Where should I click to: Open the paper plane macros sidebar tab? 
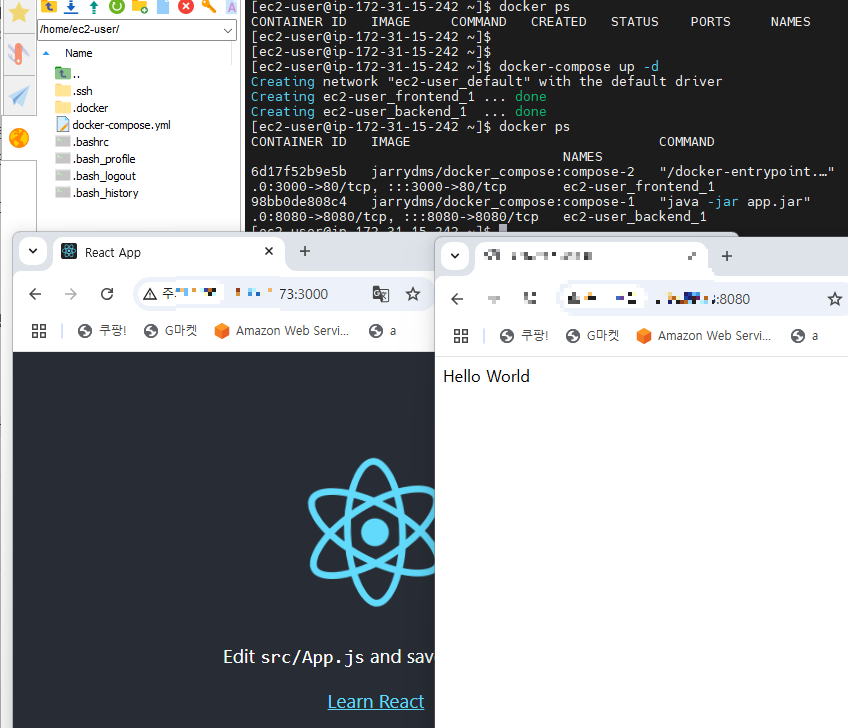[x=19, y=96]
